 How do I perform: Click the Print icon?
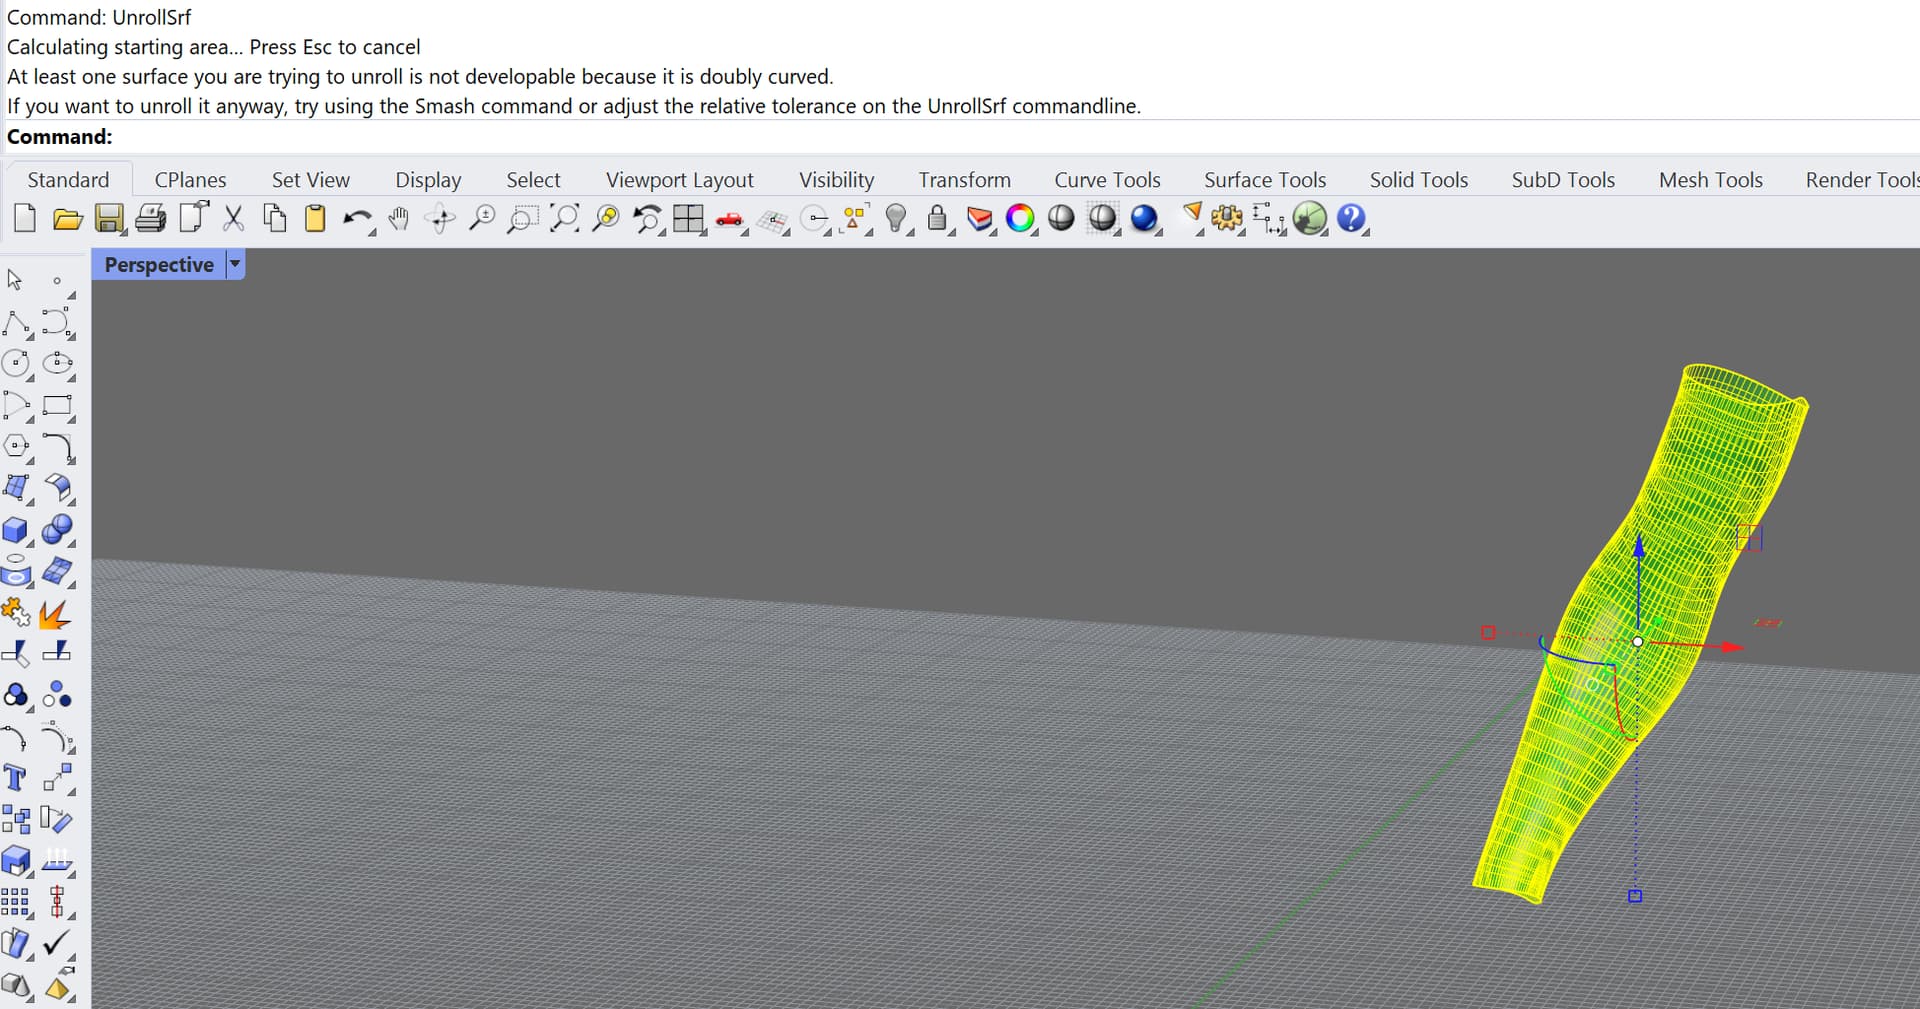[x=150, y=218]
